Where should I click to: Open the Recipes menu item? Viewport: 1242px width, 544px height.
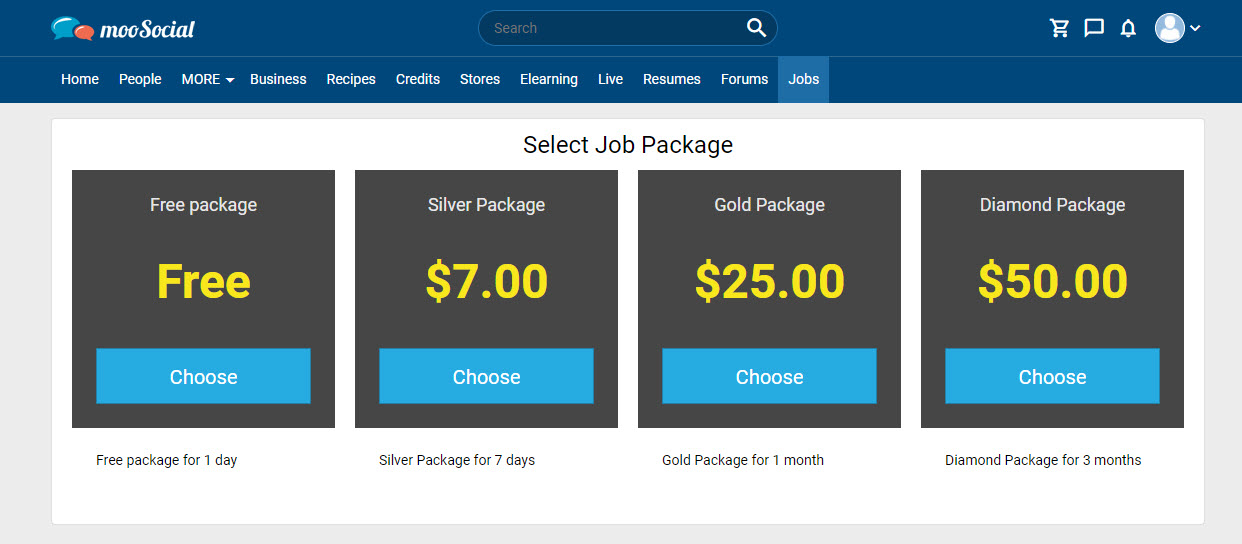351,79
